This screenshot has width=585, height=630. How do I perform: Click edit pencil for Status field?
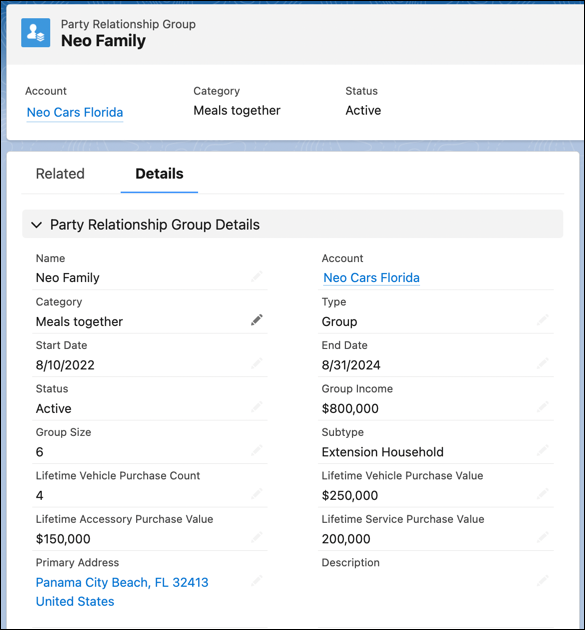point(257,407)
